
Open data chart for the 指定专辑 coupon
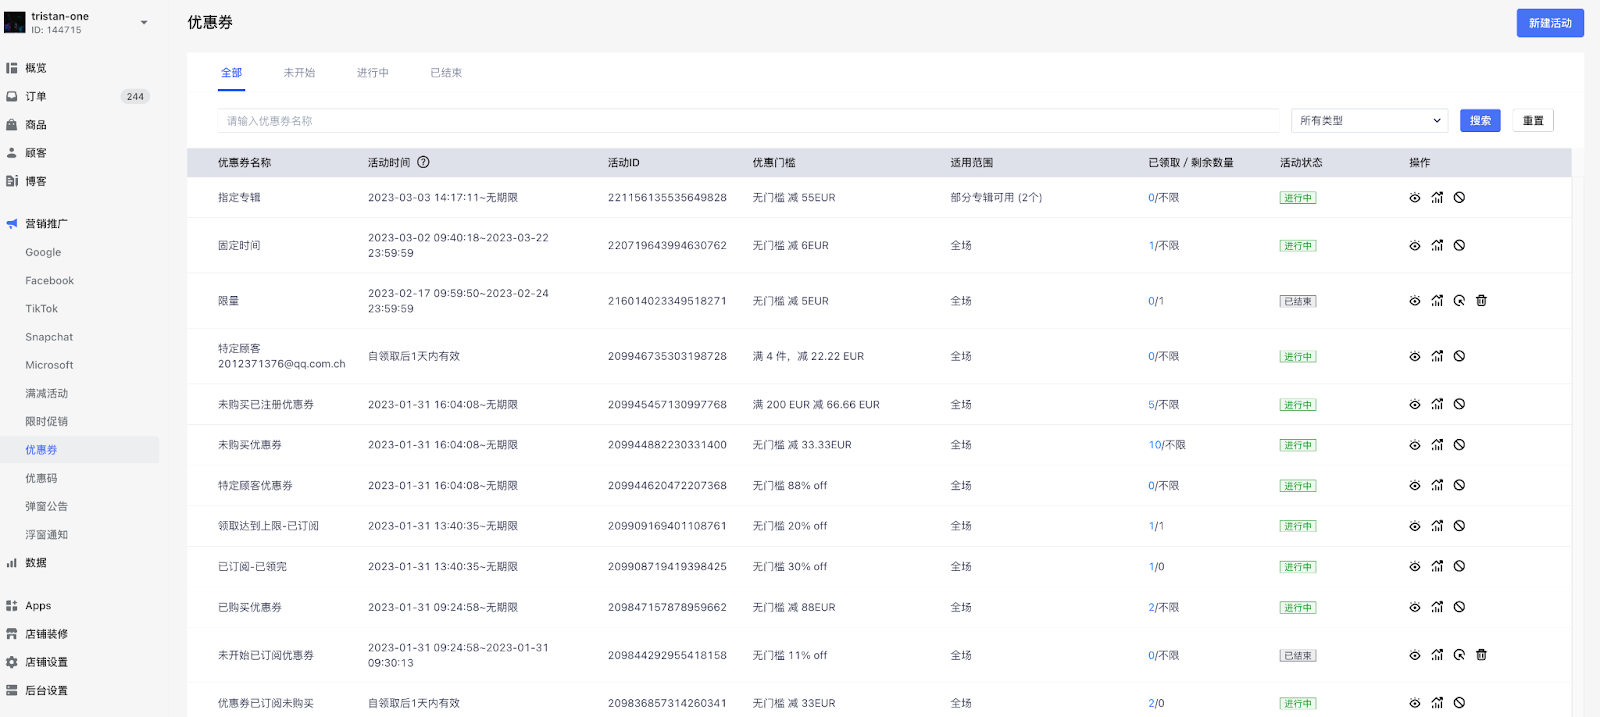(1437, 198)
